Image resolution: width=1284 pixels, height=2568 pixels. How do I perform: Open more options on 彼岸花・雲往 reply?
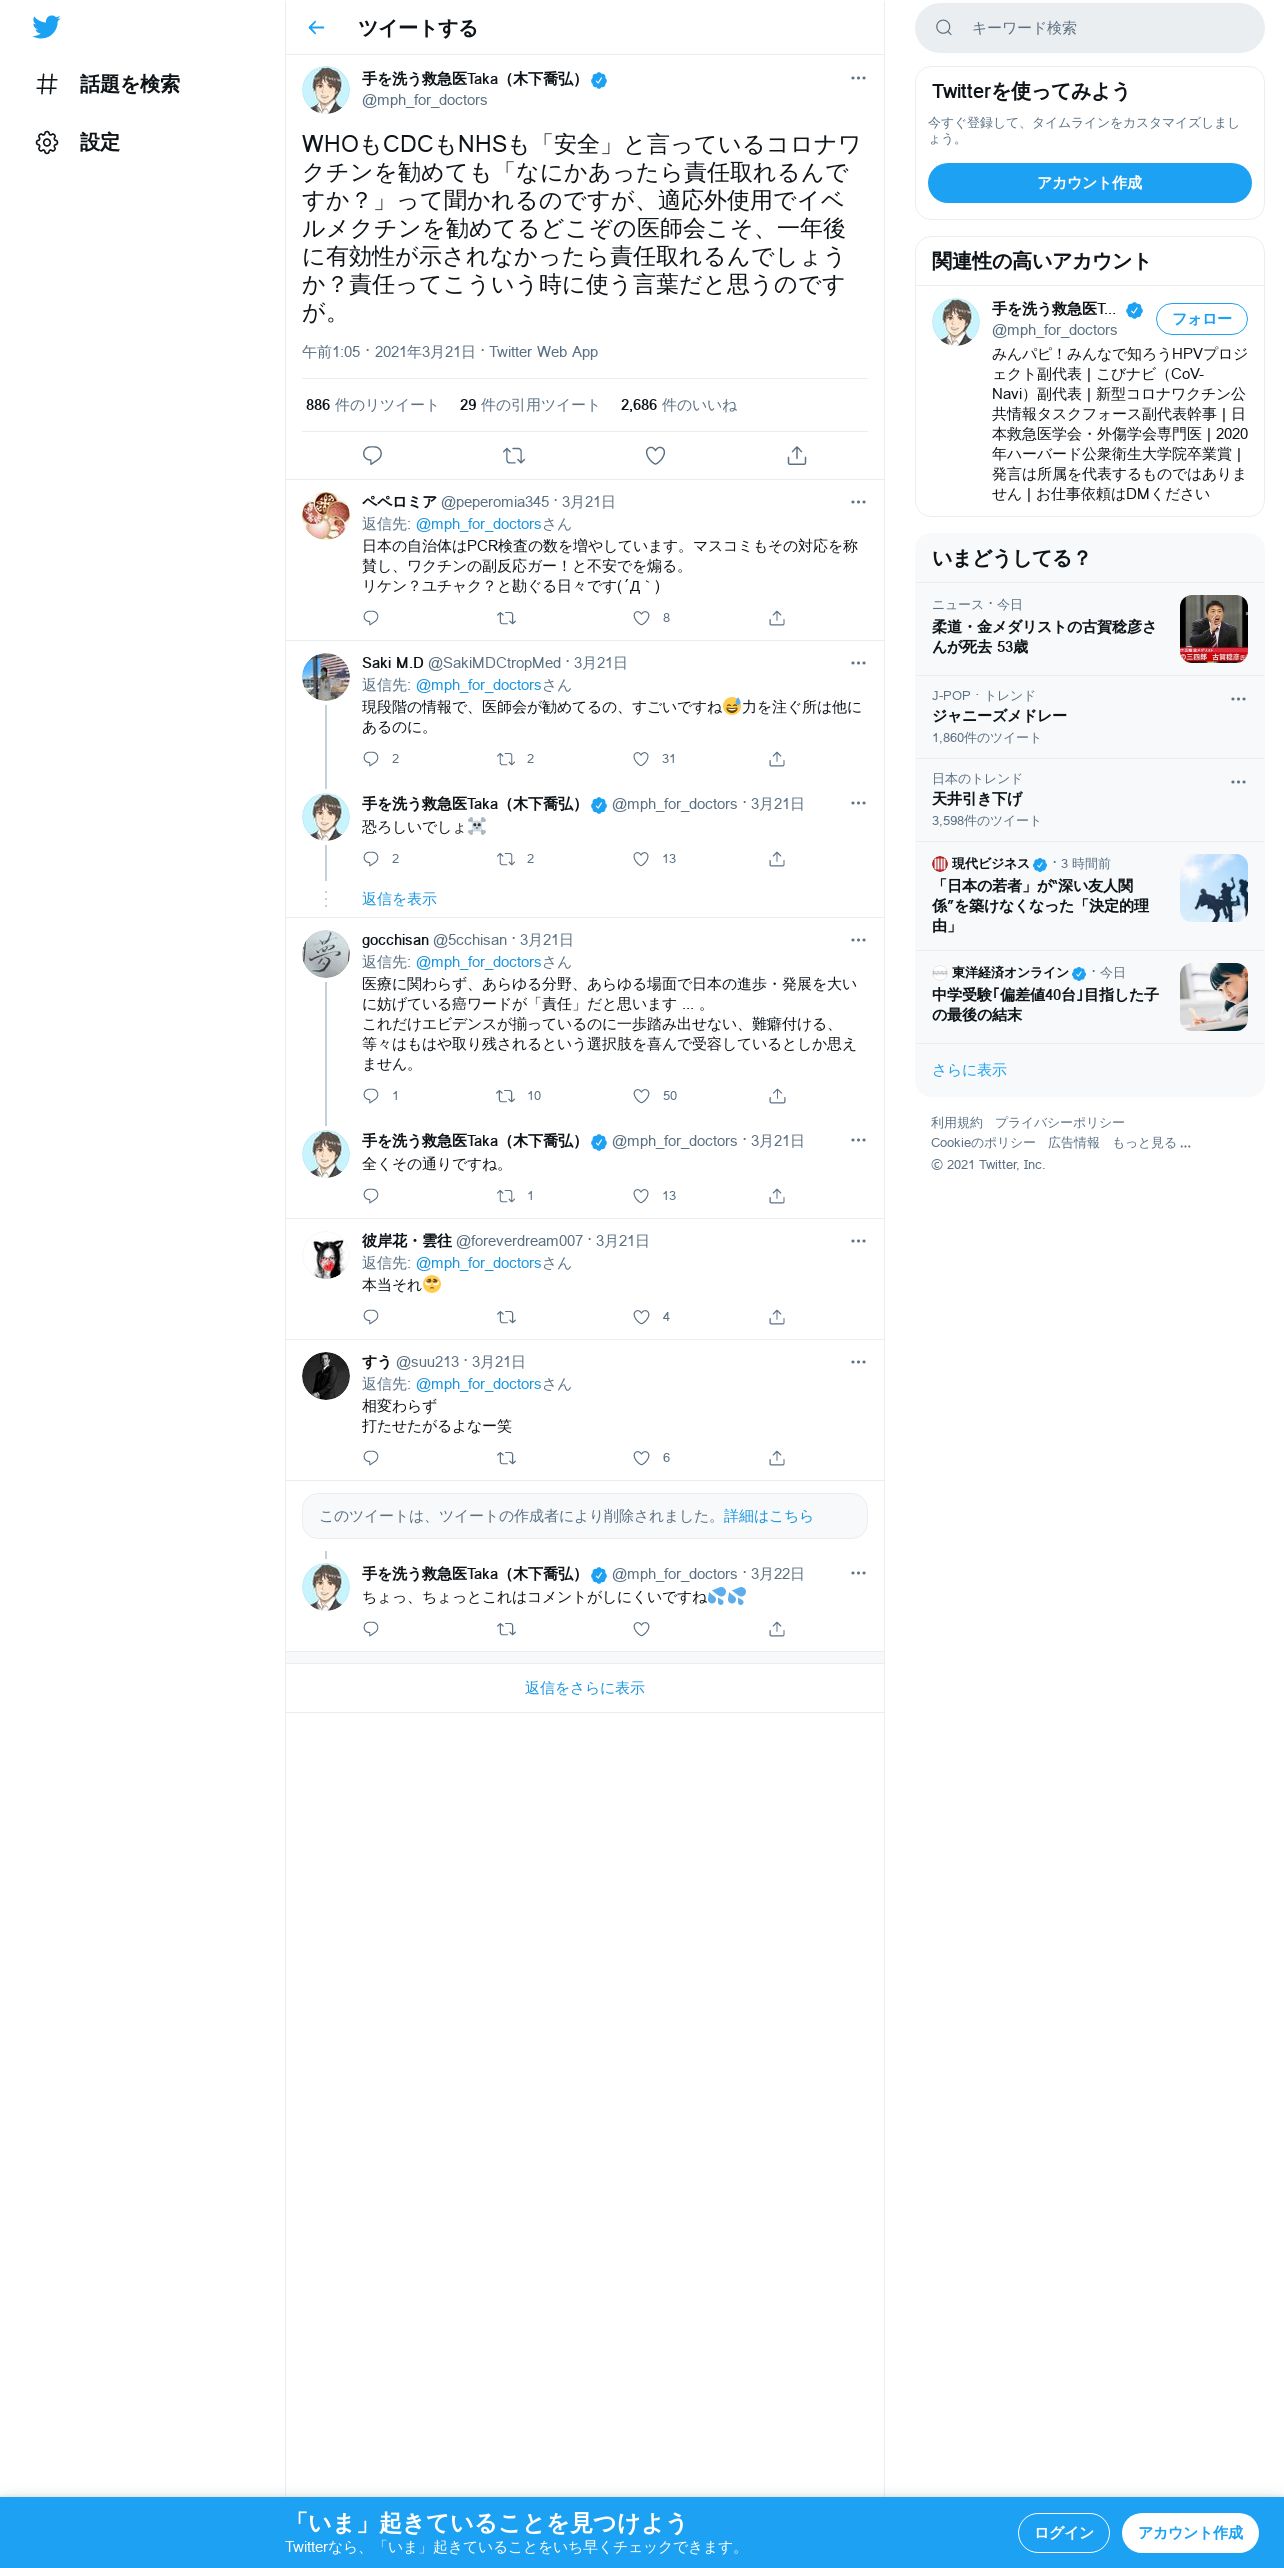[x=858, y=1241]
